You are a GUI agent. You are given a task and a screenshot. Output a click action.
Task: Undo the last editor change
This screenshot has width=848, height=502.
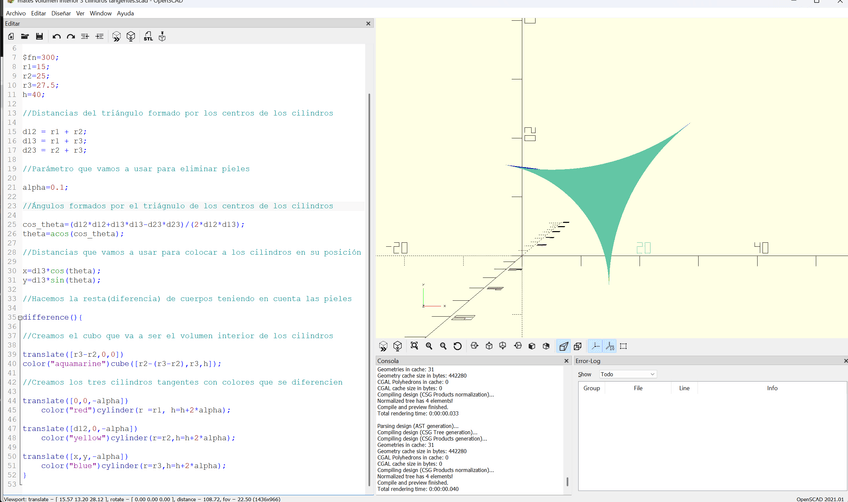[x=57, y=37]
